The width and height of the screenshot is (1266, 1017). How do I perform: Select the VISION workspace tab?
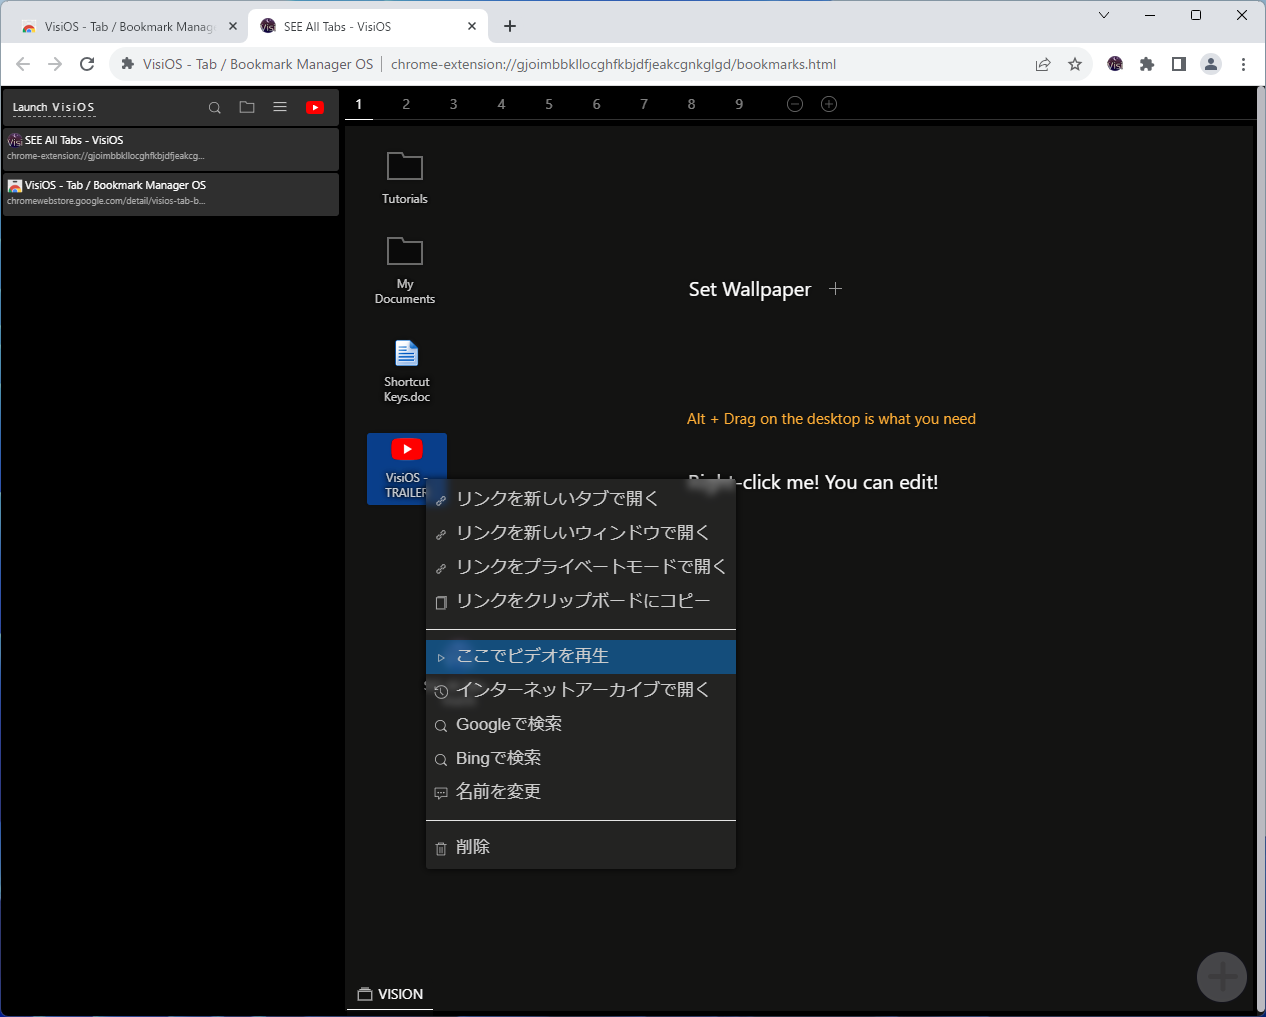click(390, 993)
